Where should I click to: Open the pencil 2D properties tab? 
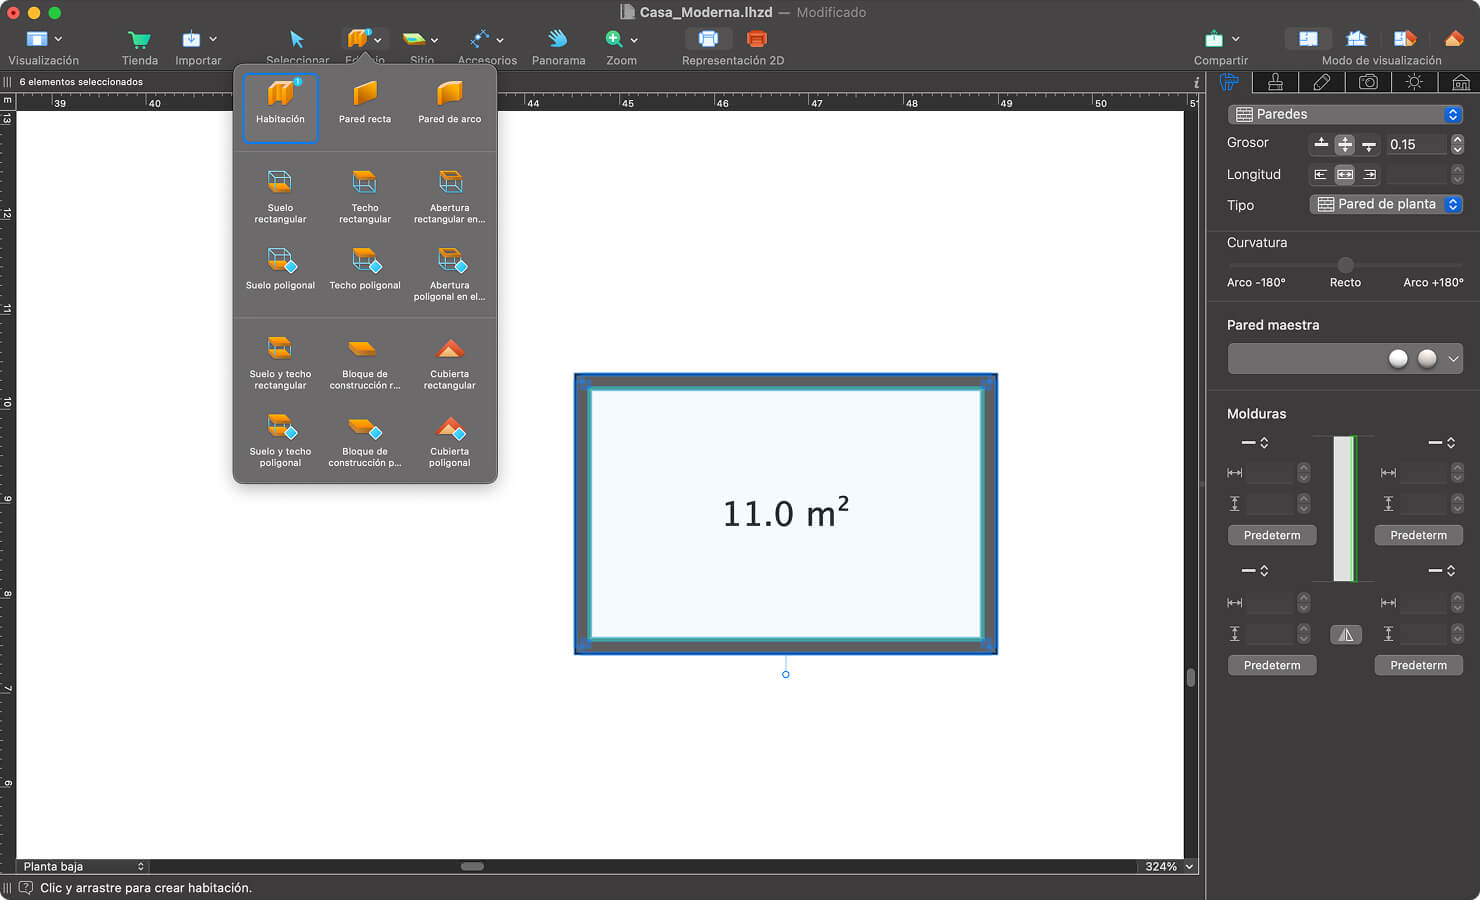[x=1321, y=82]
